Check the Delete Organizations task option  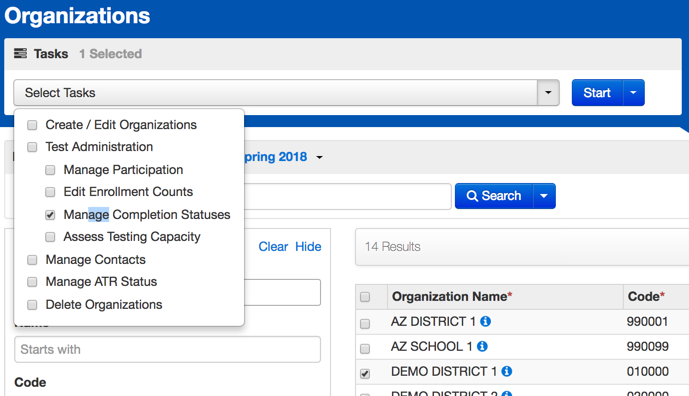tap(32, 305)
